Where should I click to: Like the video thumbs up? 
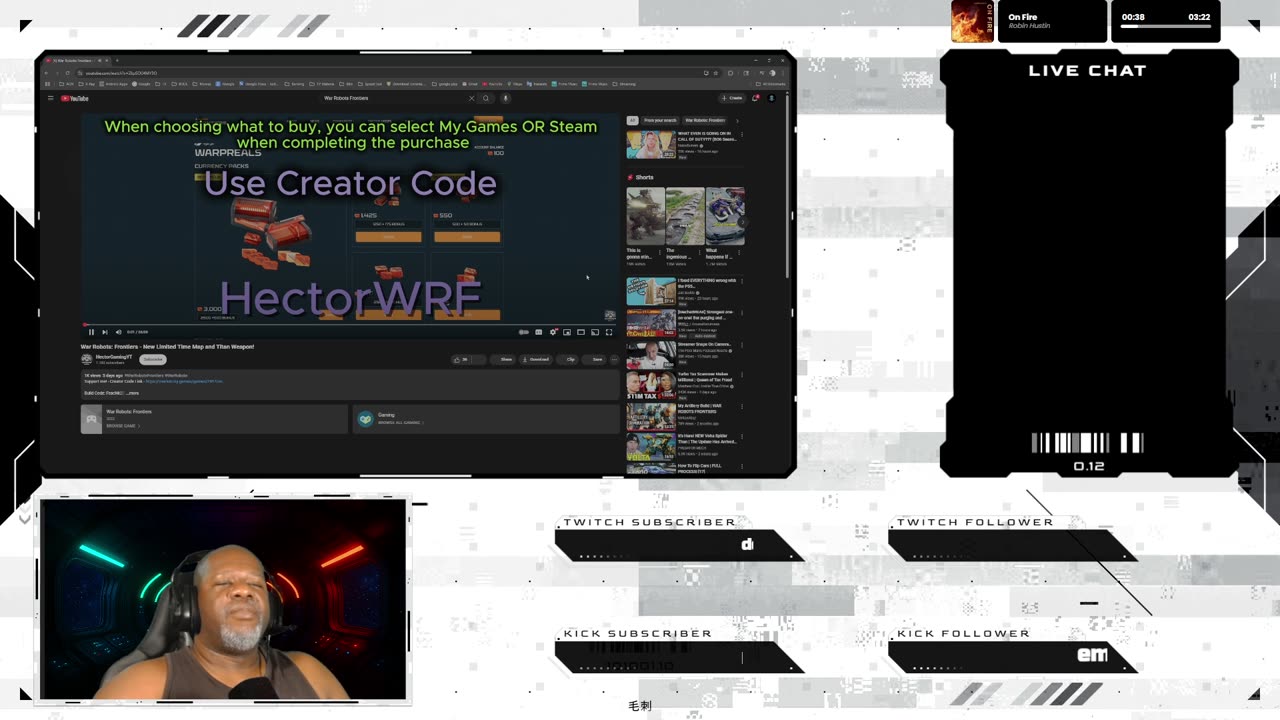point(462,360)
